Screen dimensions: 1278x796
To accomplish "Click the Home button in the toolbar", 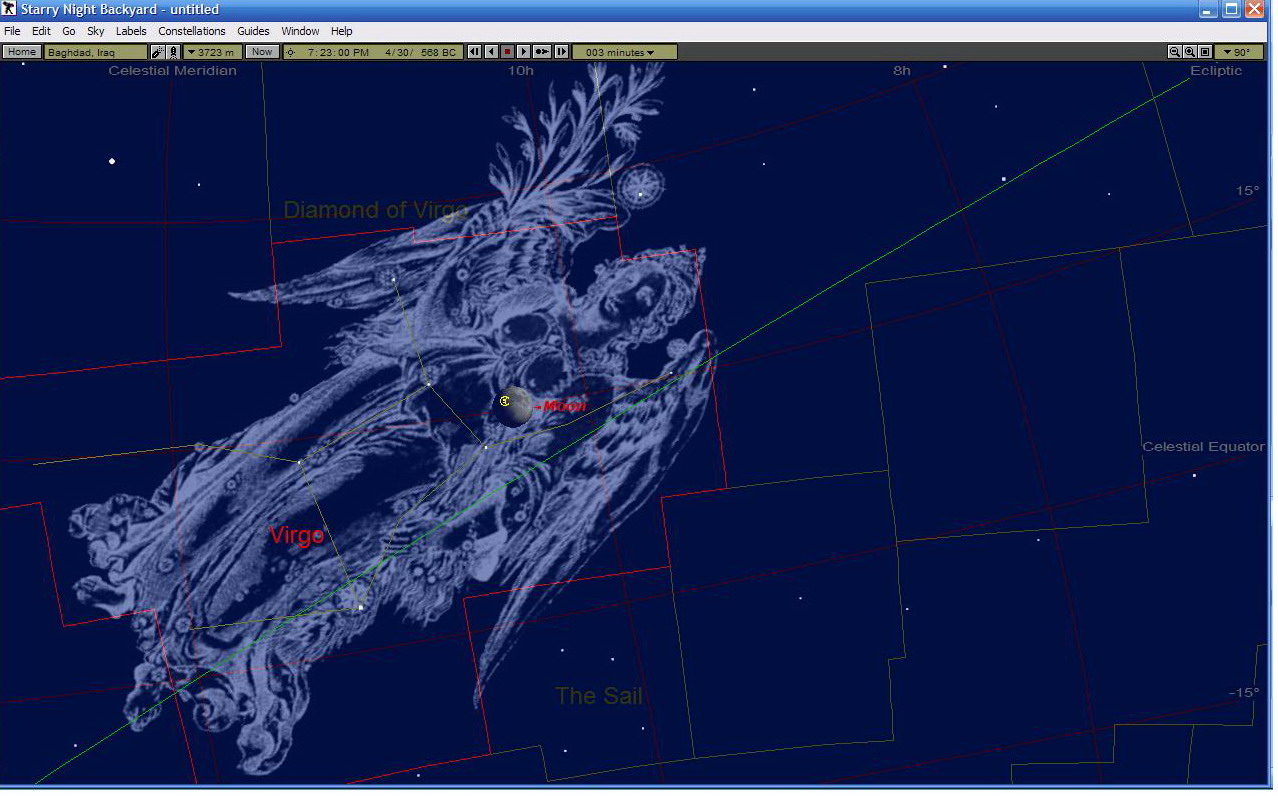I will 21,52.
